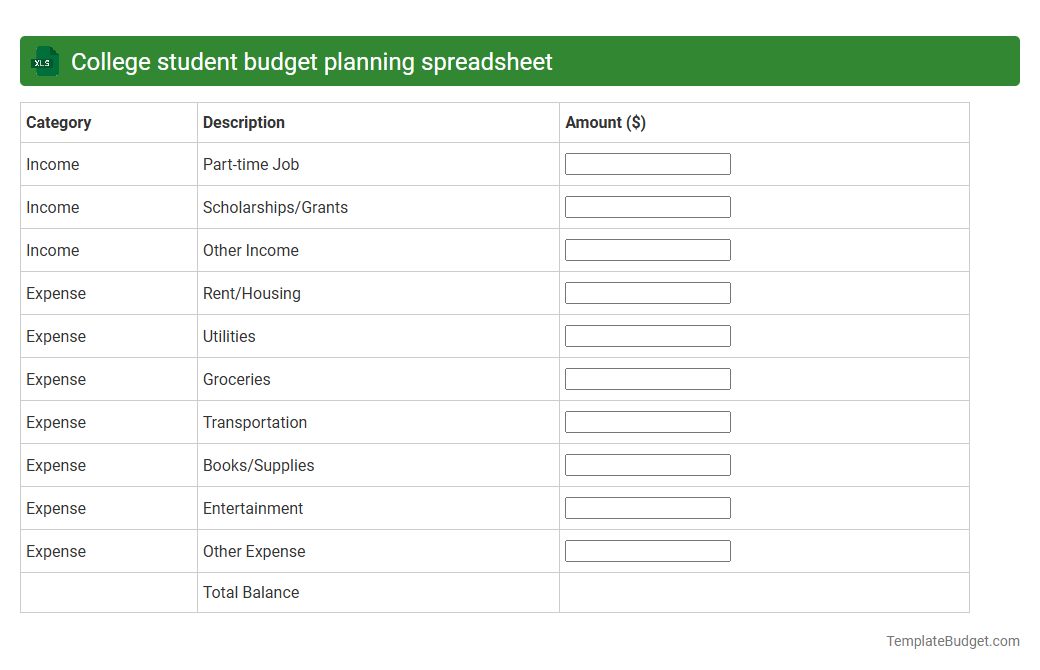Screen dimensions: 1040x670
Task: Select the Description column header
Action: (243, 122)
